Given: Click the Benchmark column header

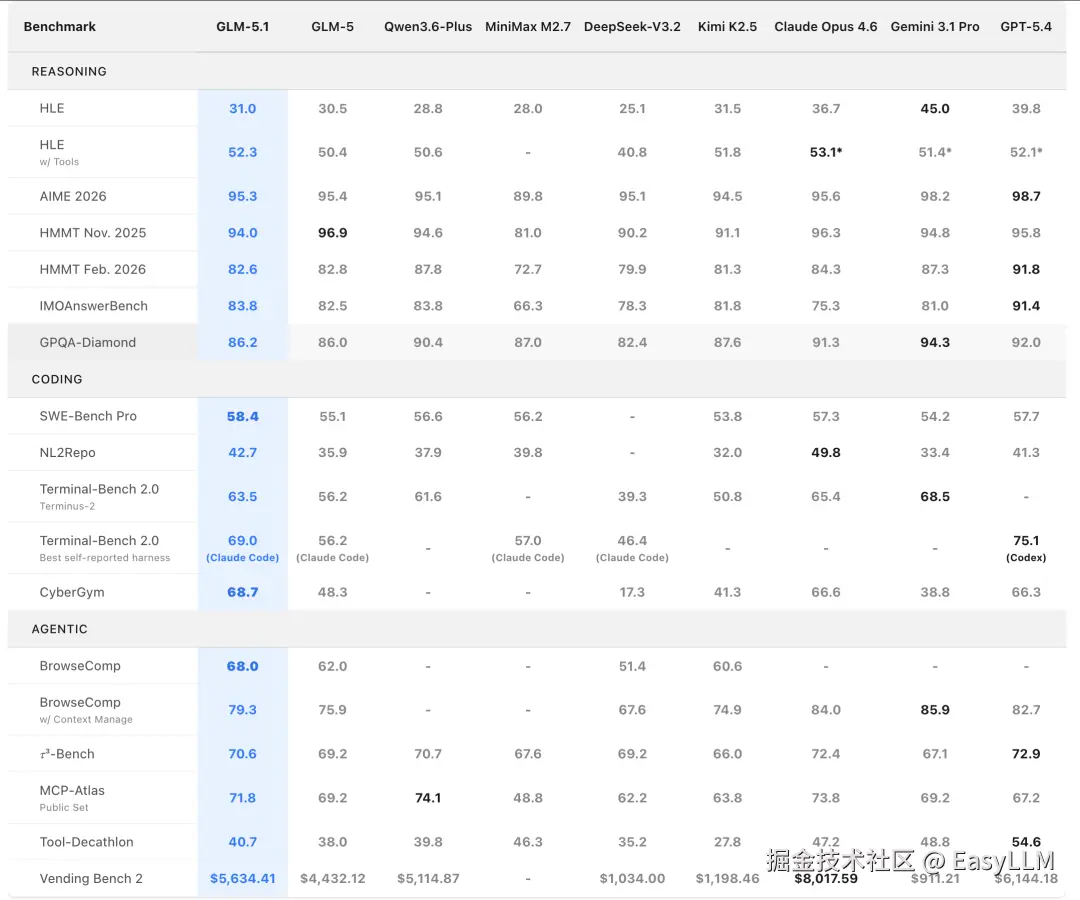Looking at the screenshot, I should coord(59,27).
